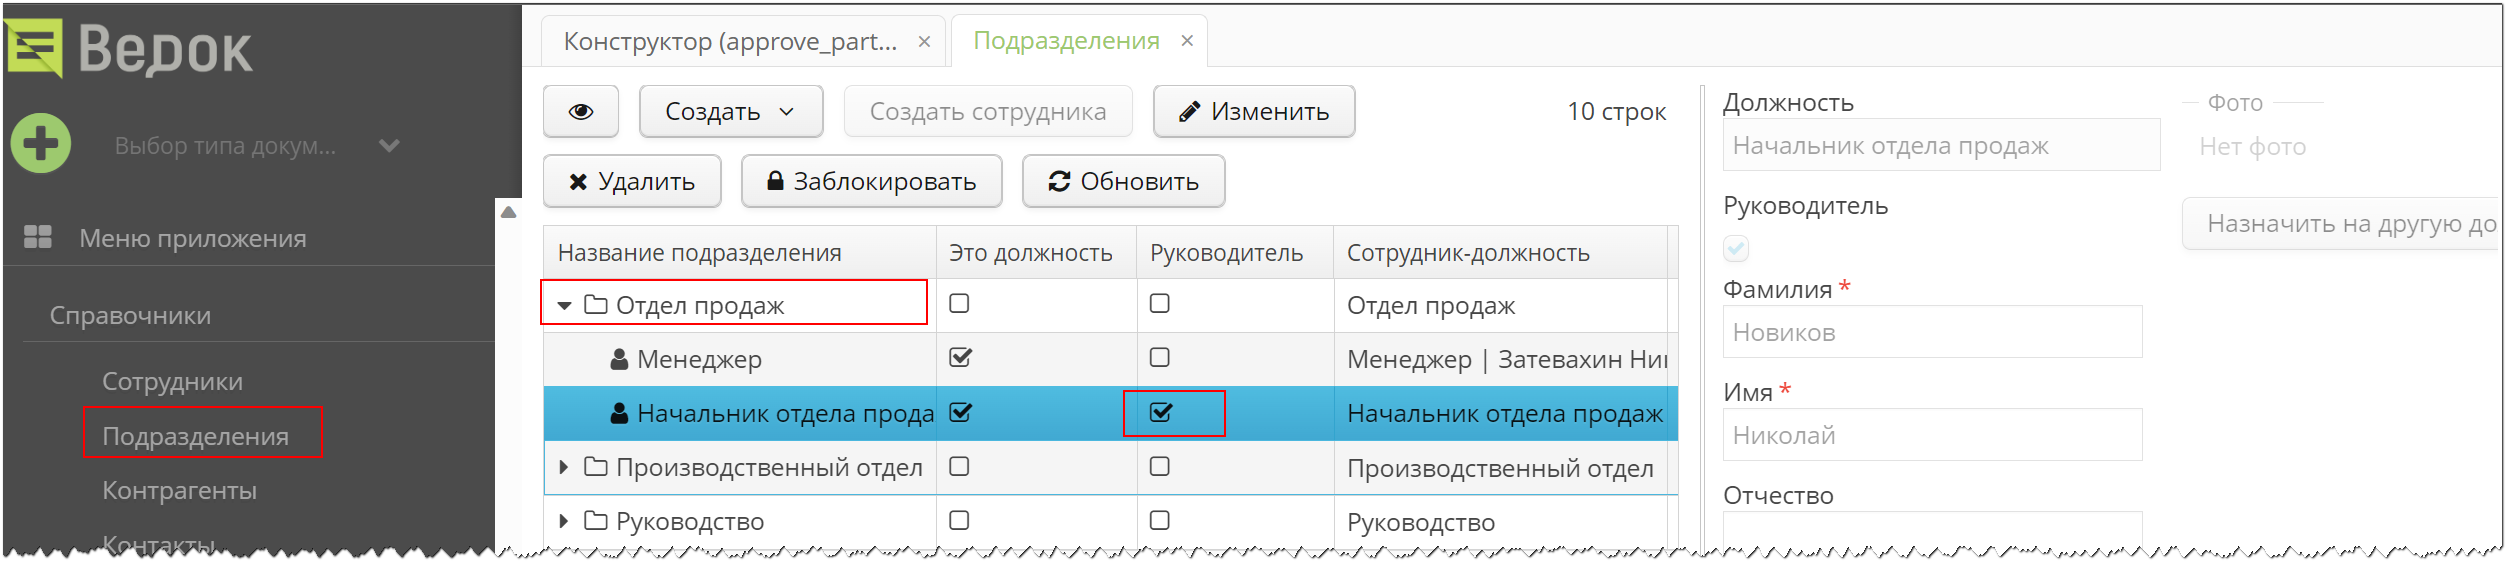Screen dimensions: 2506x567
Task: Toggle Это должность checkbox for Производственный отдел
Action: (x=959, y=466)
